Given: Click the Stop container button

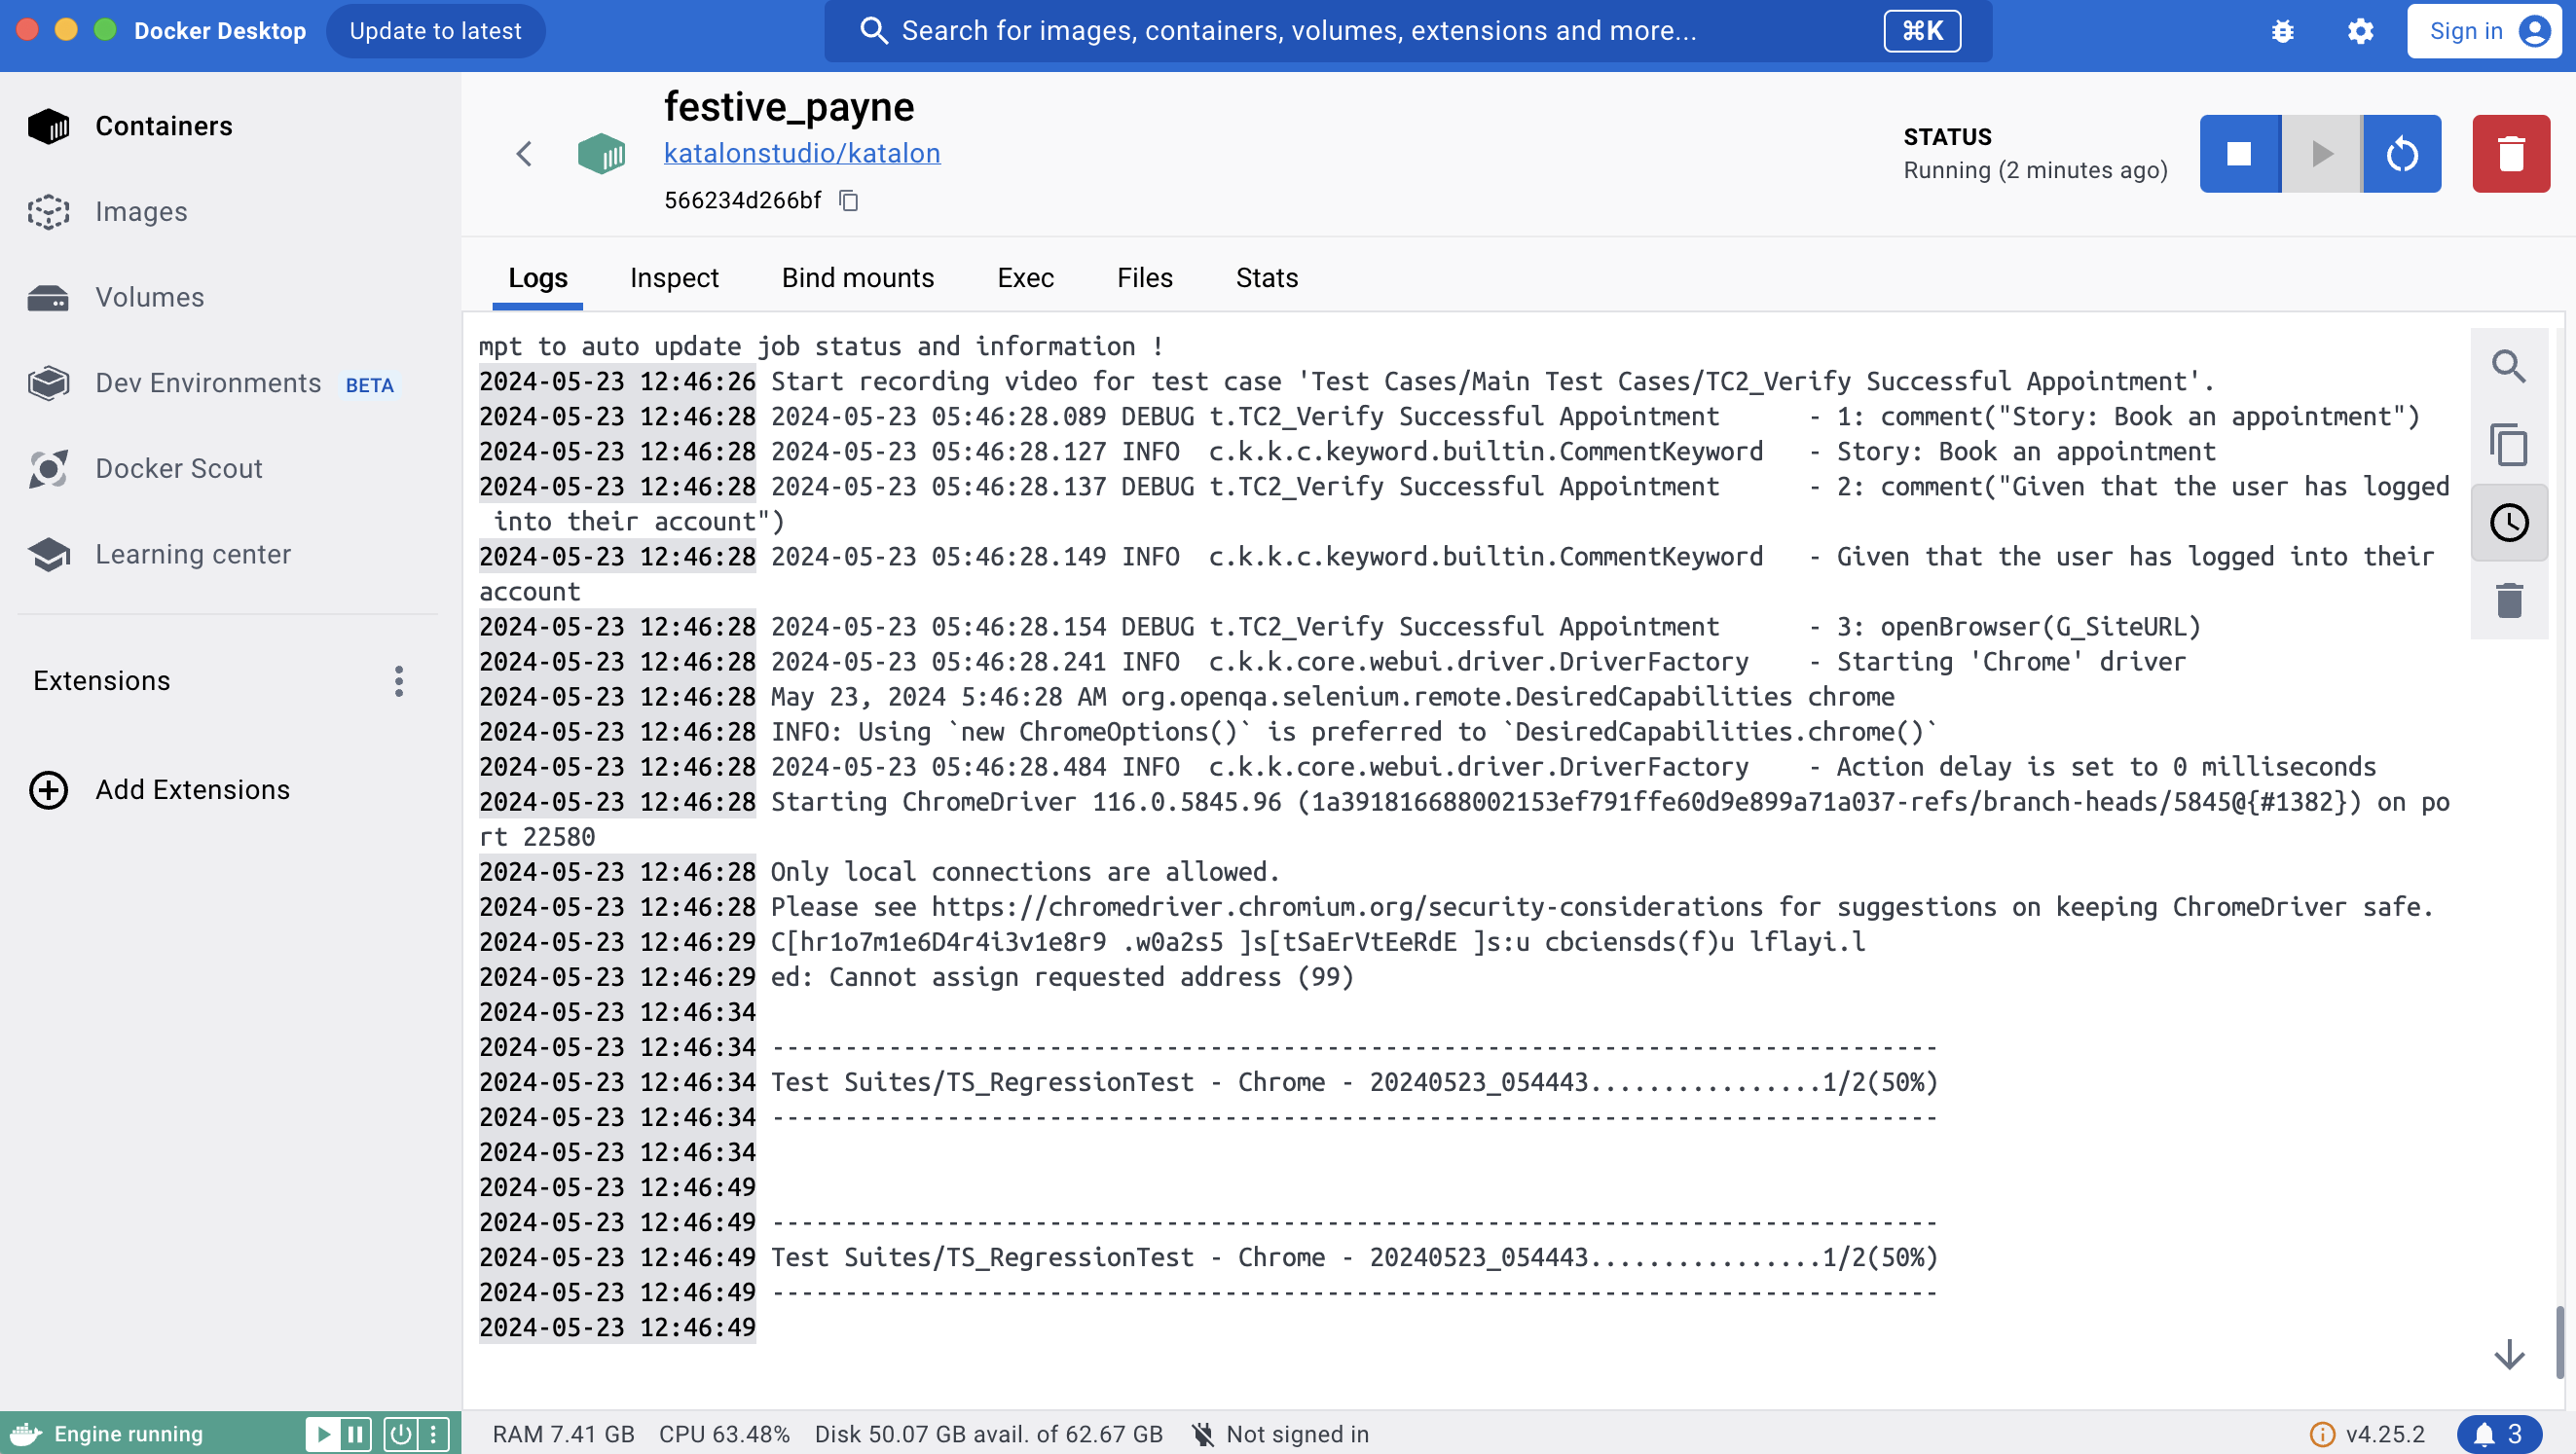Looking at the screenshot, I should click(x=2238, y=154).
